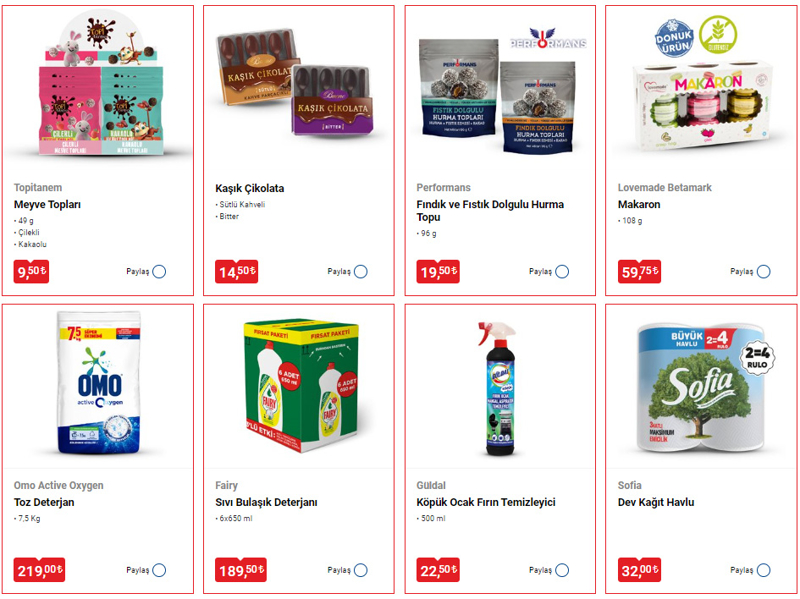Toggle the Paylaş circle for Hurma Topu
This screenshot has height=599, width=800.
[x=562, y=271]
